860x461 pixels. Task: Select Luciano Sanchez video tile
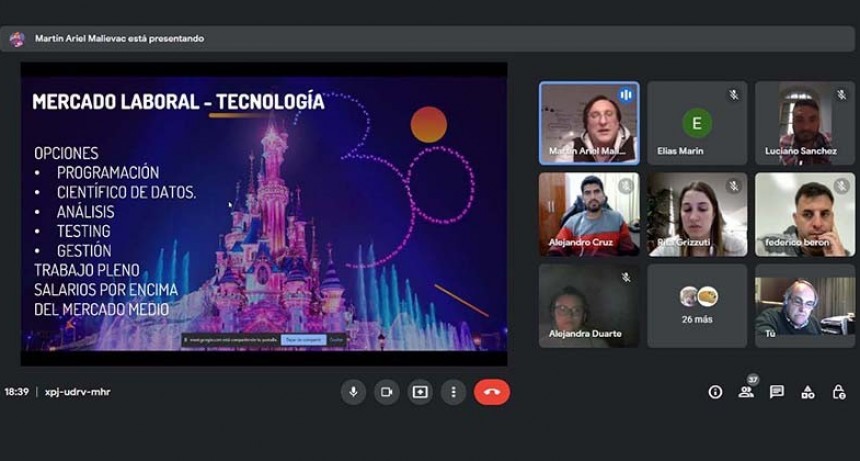click(x=805, y=123)
